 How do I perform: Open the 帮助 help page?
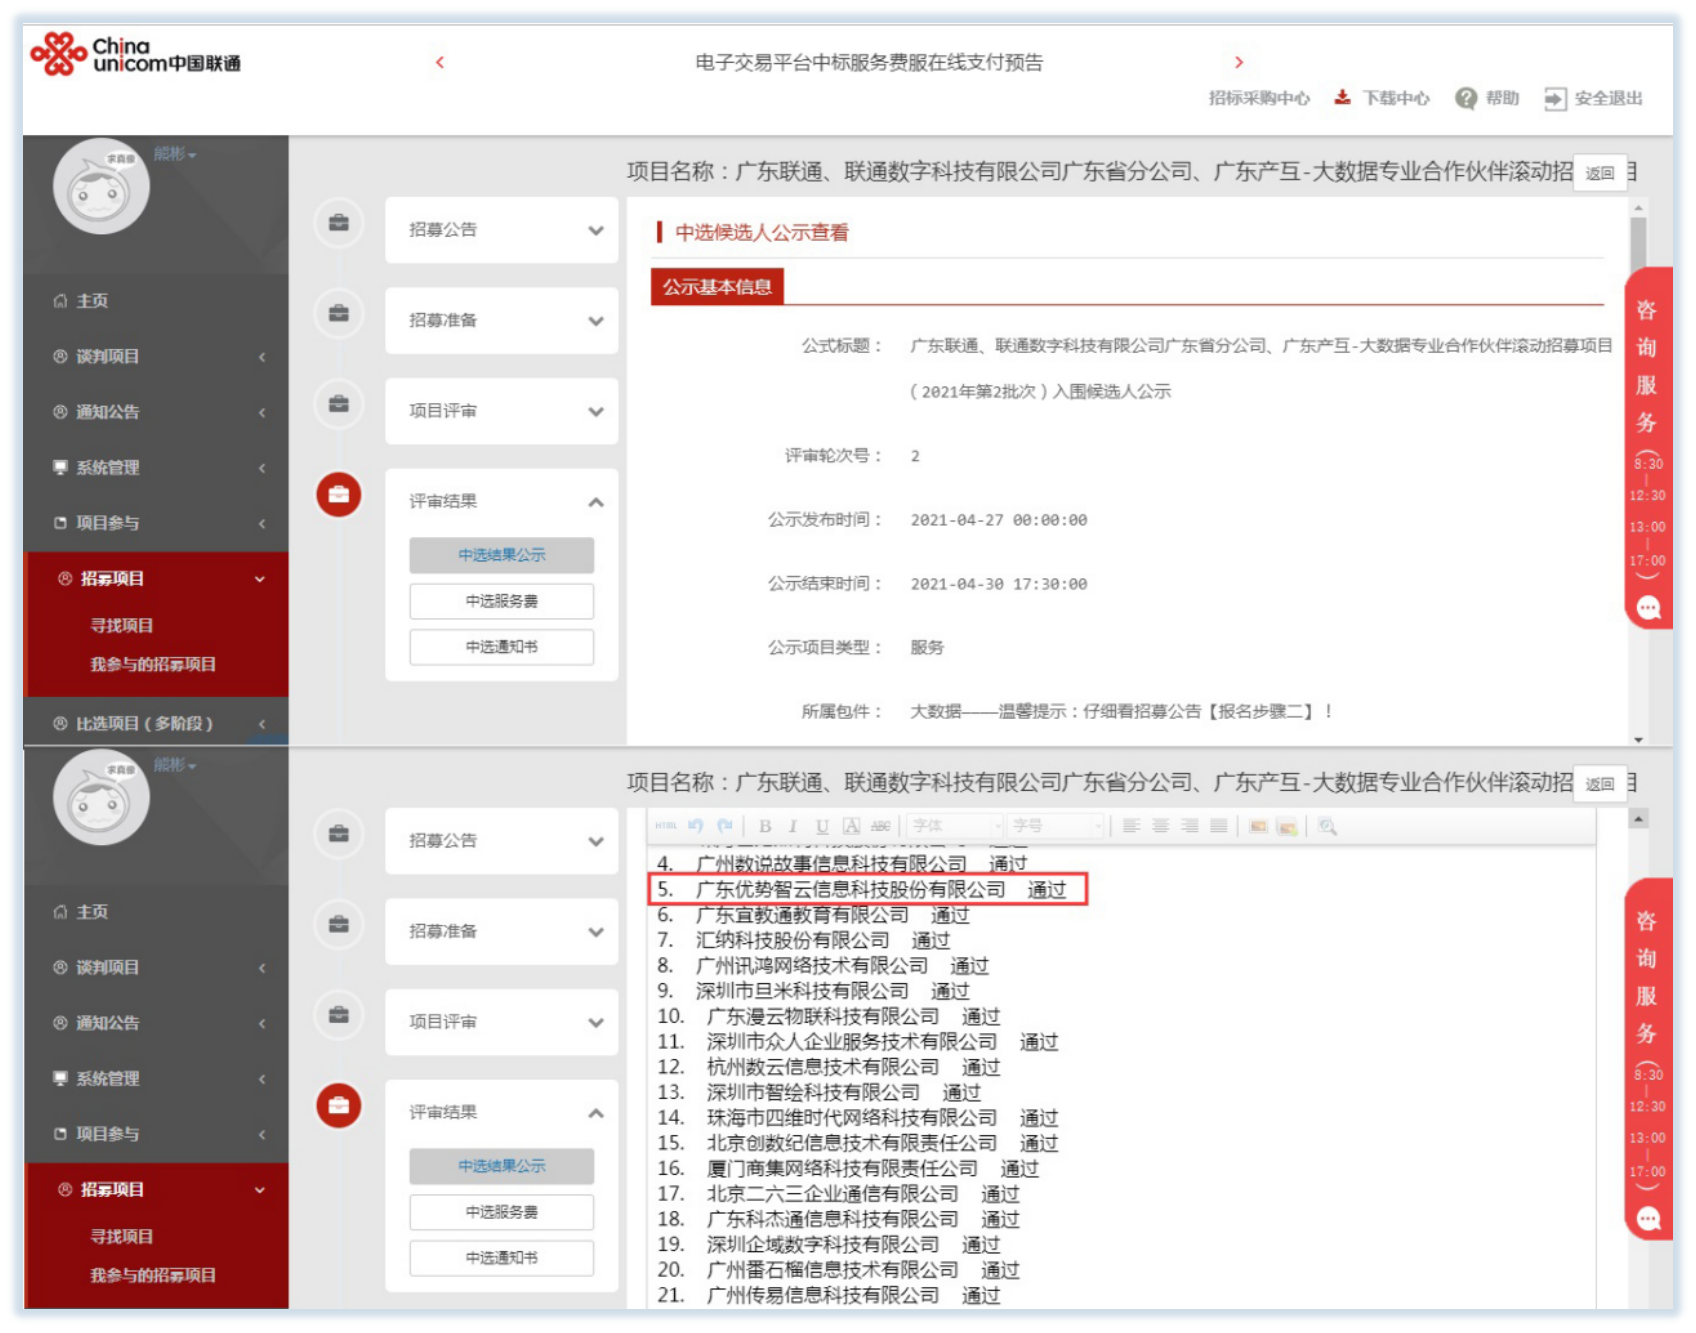tap(1487, 98)
